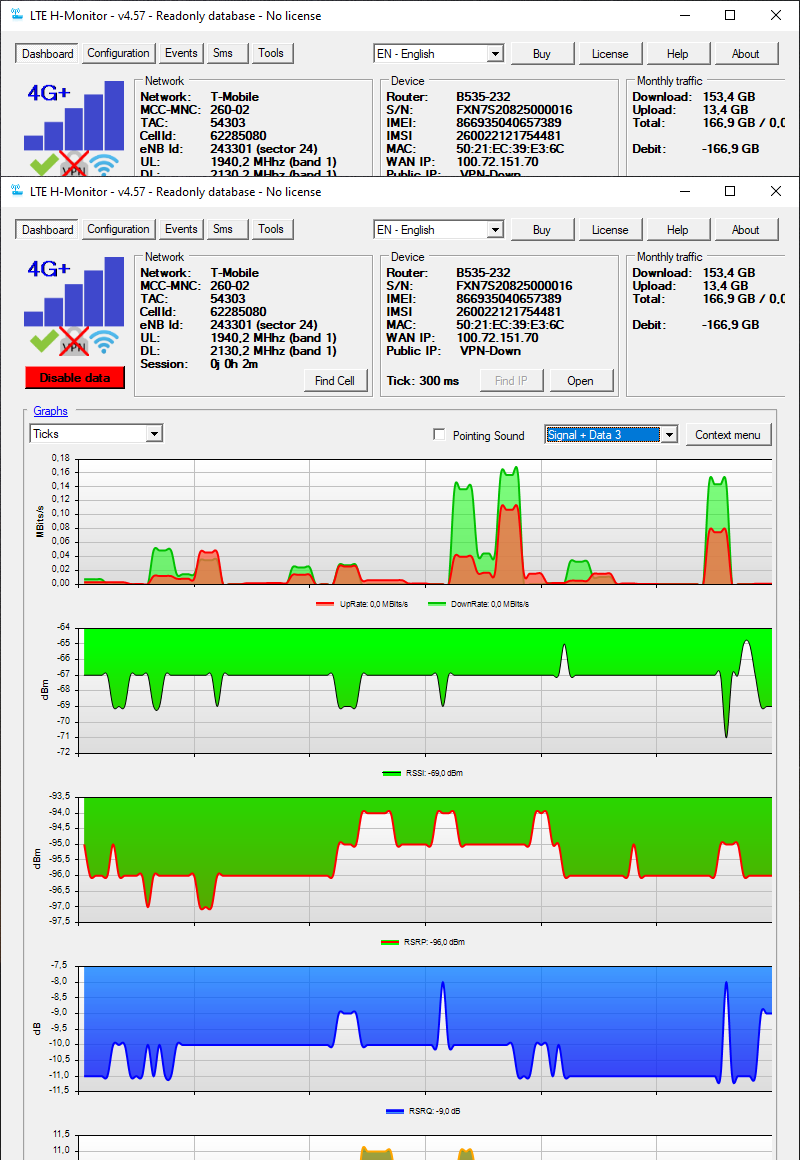Click the red Disable data button
This screenshot has height=1160, width=800.
click(x=75, y=378)
